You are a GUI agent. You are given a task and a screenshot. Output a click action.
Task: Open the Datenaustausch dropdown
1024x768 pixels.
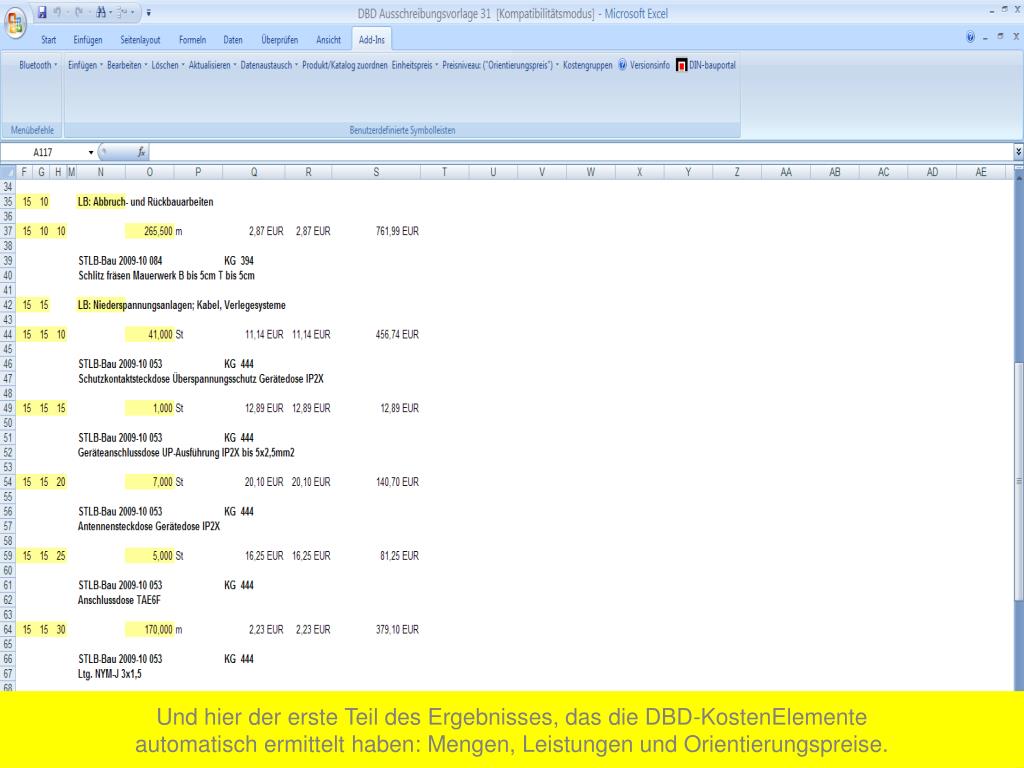[x=268, y=65]
